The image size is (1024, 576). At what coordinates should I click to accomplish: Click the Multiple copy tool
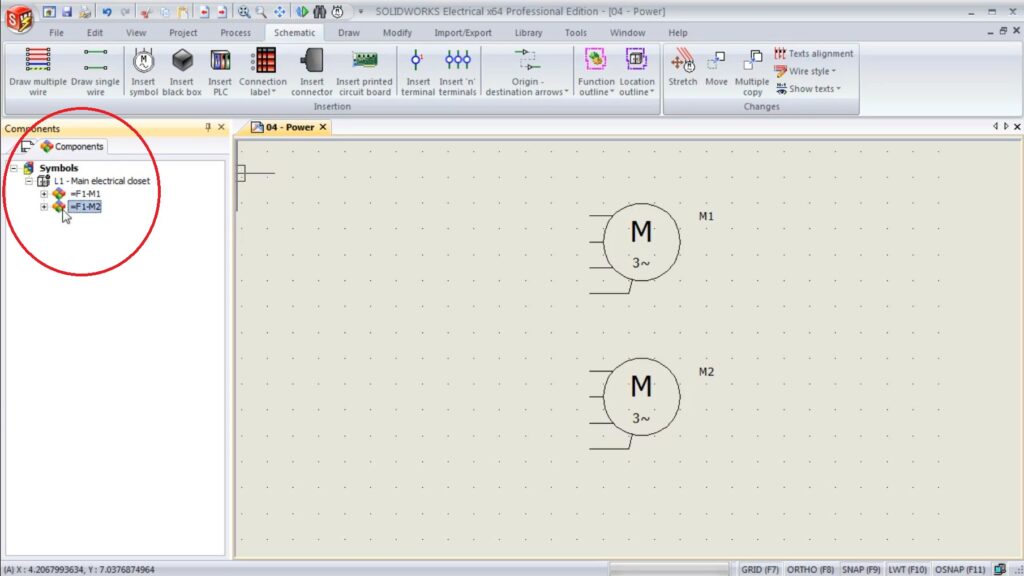point(752,72)
